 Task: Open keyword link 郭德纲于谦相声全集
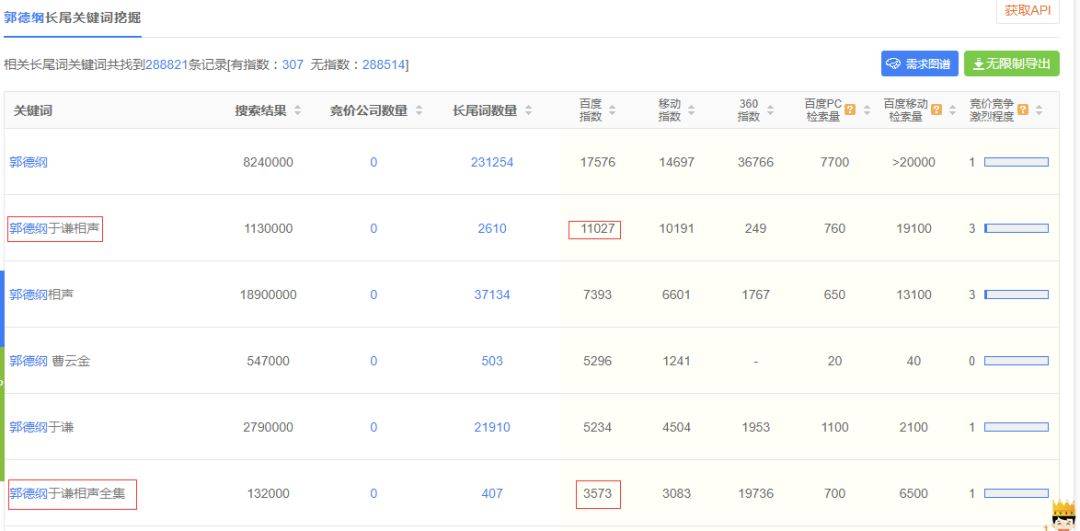pos(68,493)
